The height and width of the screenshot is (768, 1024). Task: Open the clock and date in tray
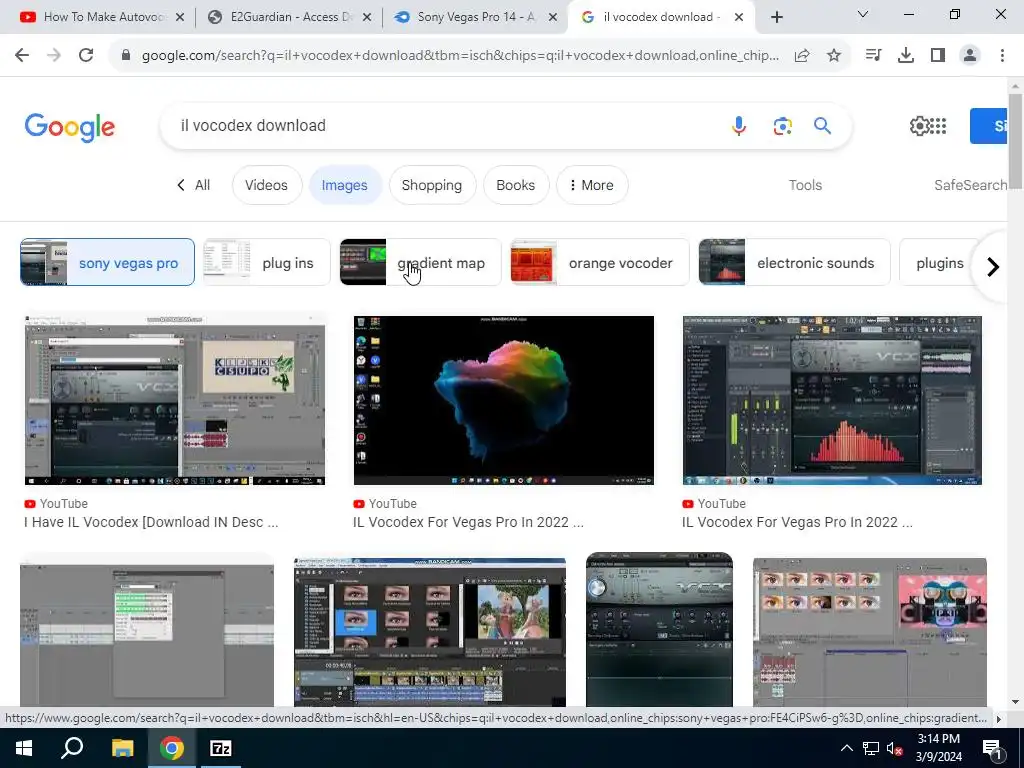point(938,748)
